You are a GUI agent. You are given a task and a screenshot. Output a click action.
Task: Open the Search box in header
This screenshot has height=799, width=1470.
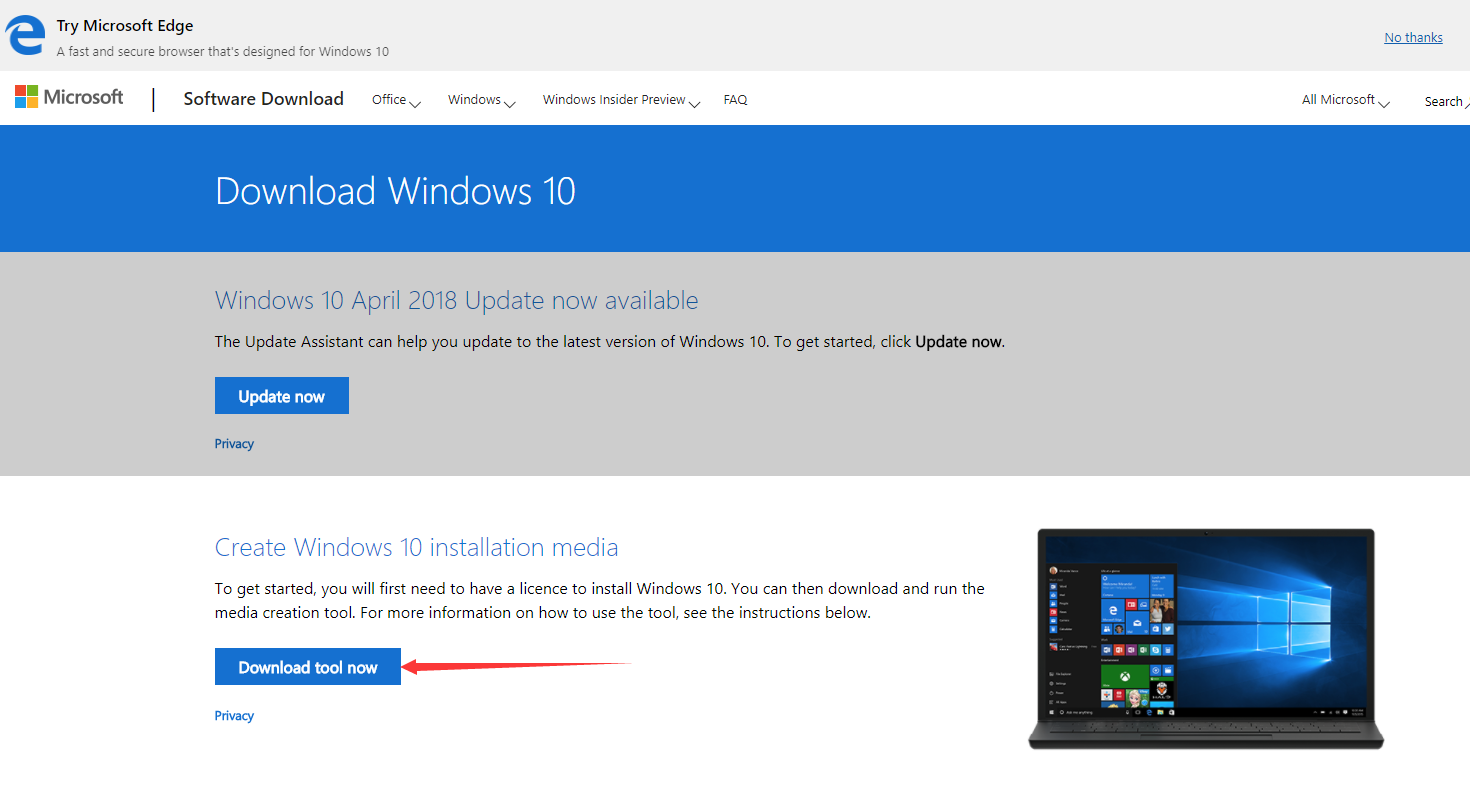(1446, 101)
